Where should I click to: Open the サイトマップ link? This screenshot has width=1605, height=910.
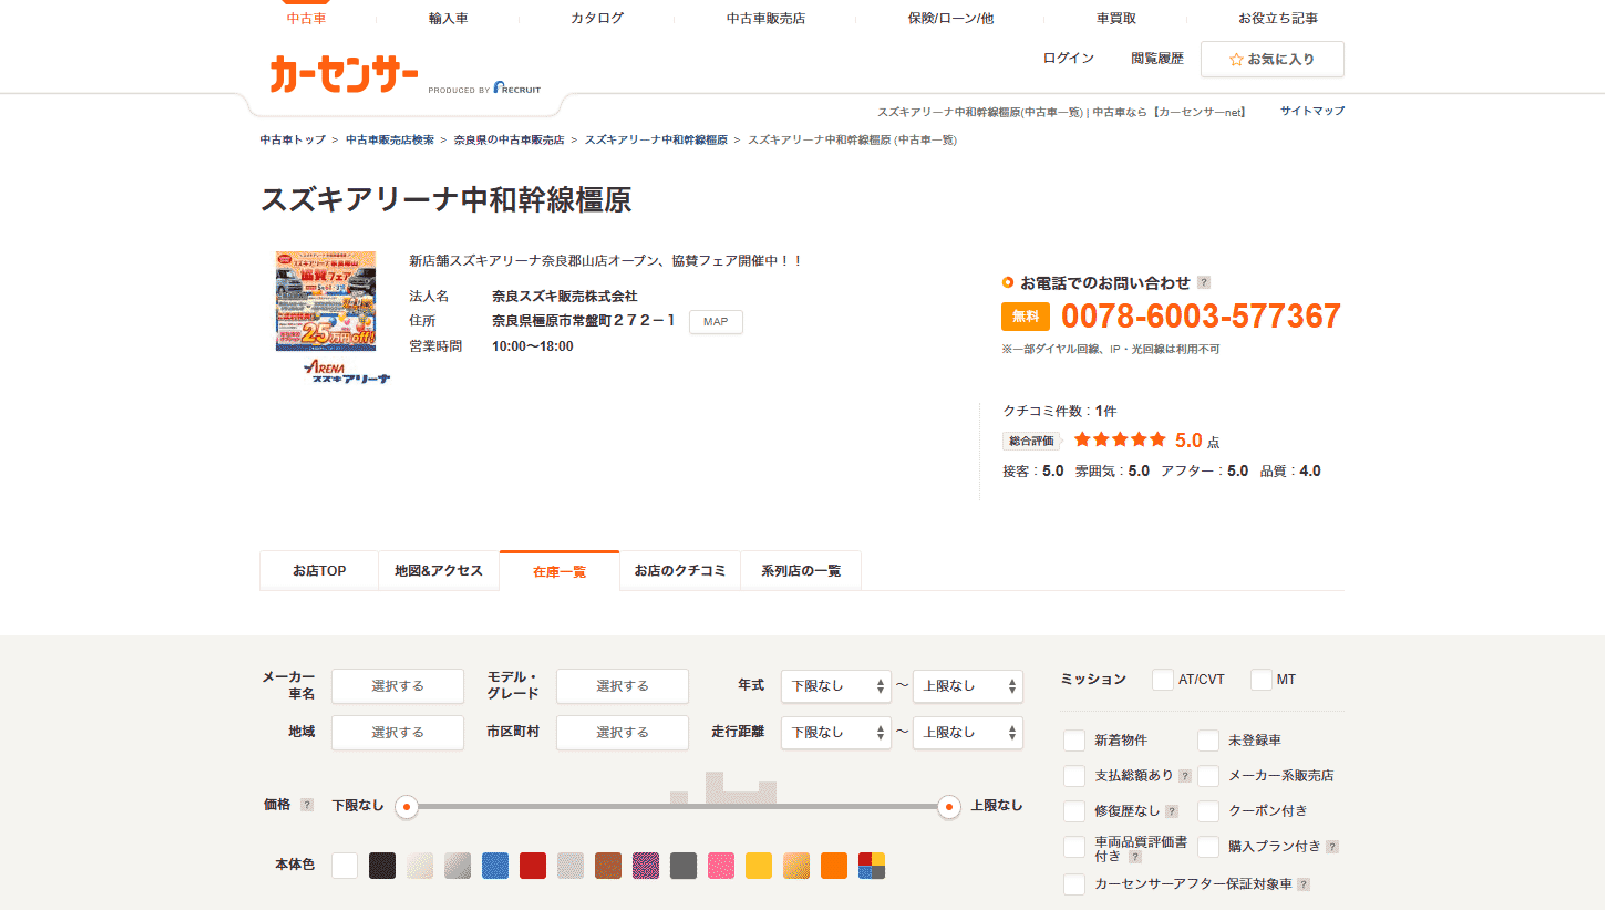[1312, 111]
